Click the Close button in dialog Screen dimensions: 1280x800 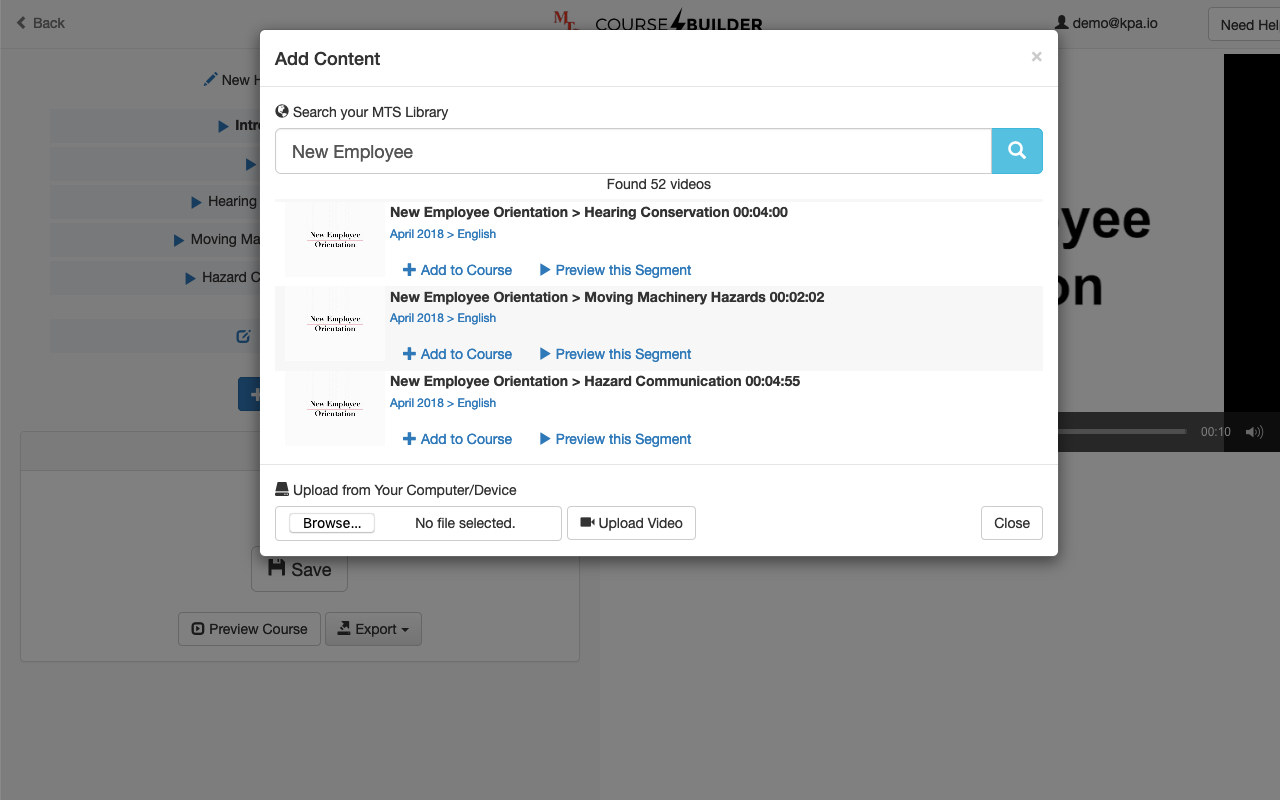(1012, 523)
